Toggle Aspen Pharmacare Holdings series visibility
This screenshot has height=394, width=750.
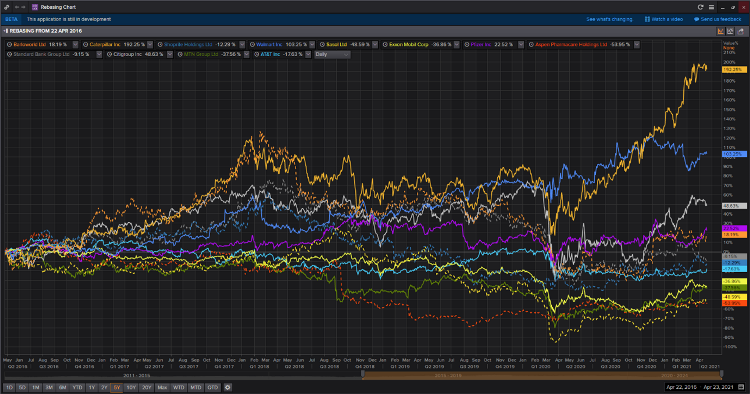pyautogui.click(x=531, y=44)
